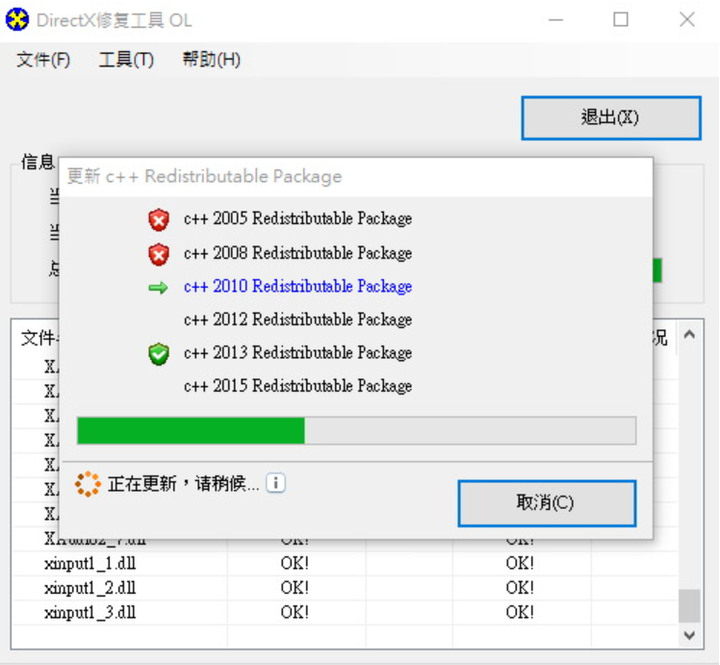Select c++ 2015 Redistributable Package text
Viewport: 720px width, 665px height.
click(298, 386)
